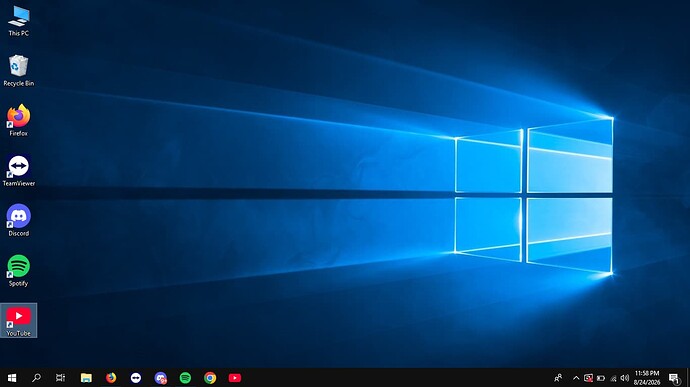
Task: Launch Google Chrome from the taskbar
Action: (210, 378)
